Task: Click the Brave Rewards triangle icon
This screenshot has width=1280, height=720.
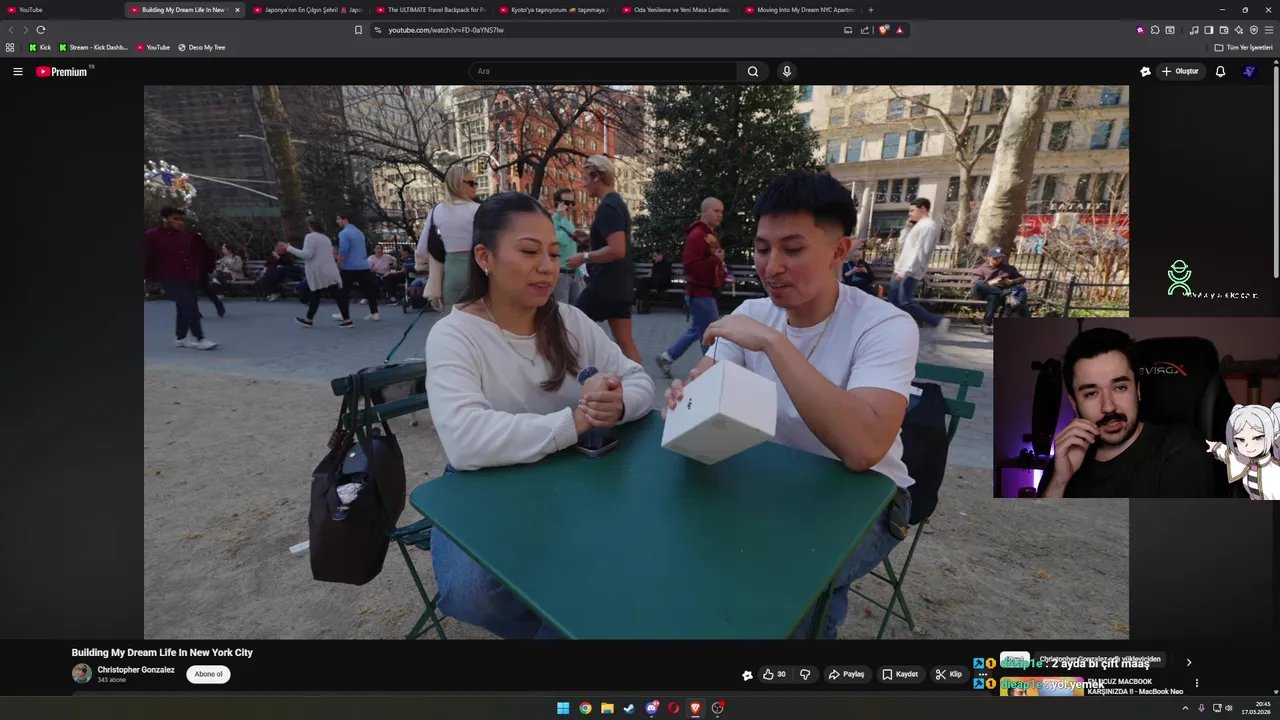Action: click(899, 30)
